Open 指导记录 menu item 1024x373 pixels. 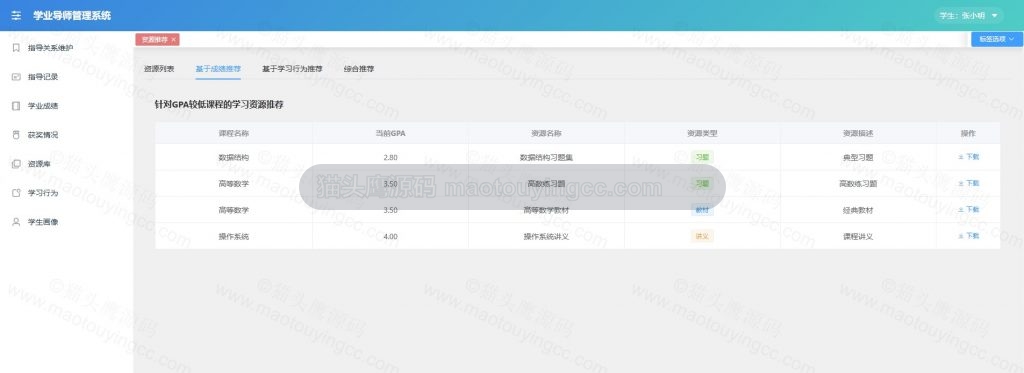click(67, 76)
